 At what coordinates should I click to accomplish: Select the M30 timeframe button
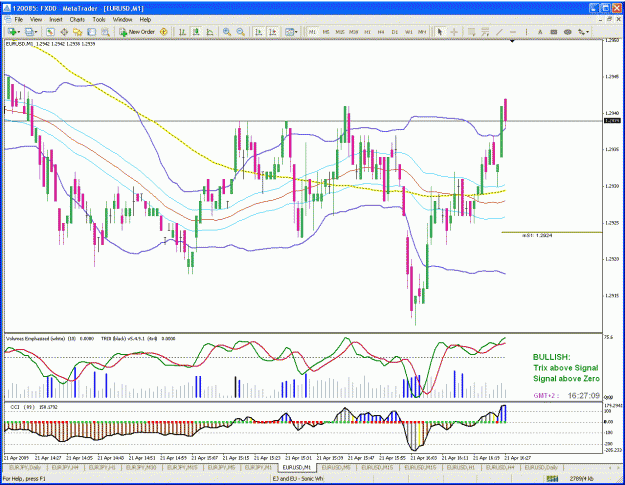point(354,32)
